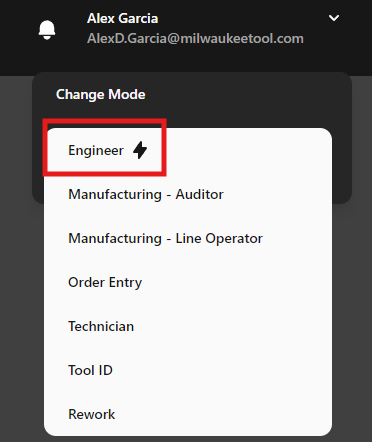Select Rework at the list bottom

(188, 414)
